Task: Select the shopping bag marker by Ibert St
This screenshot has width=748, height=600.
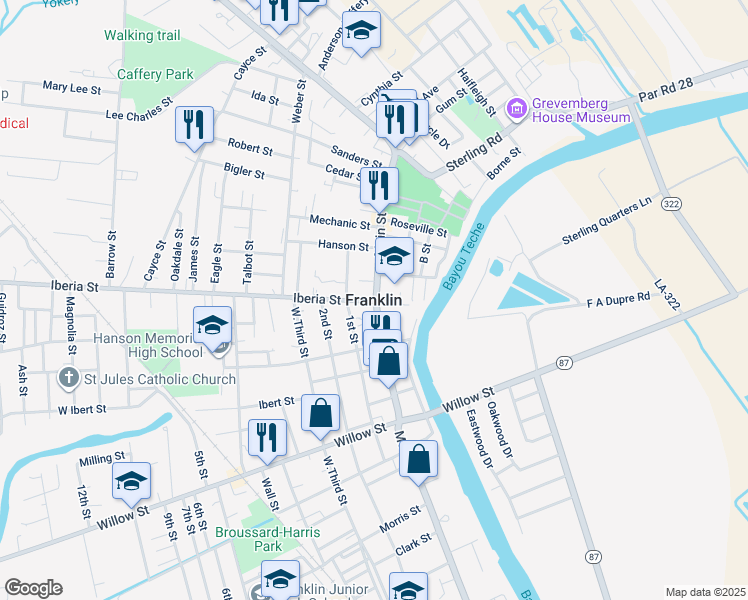Action: [x=321, y=415]
